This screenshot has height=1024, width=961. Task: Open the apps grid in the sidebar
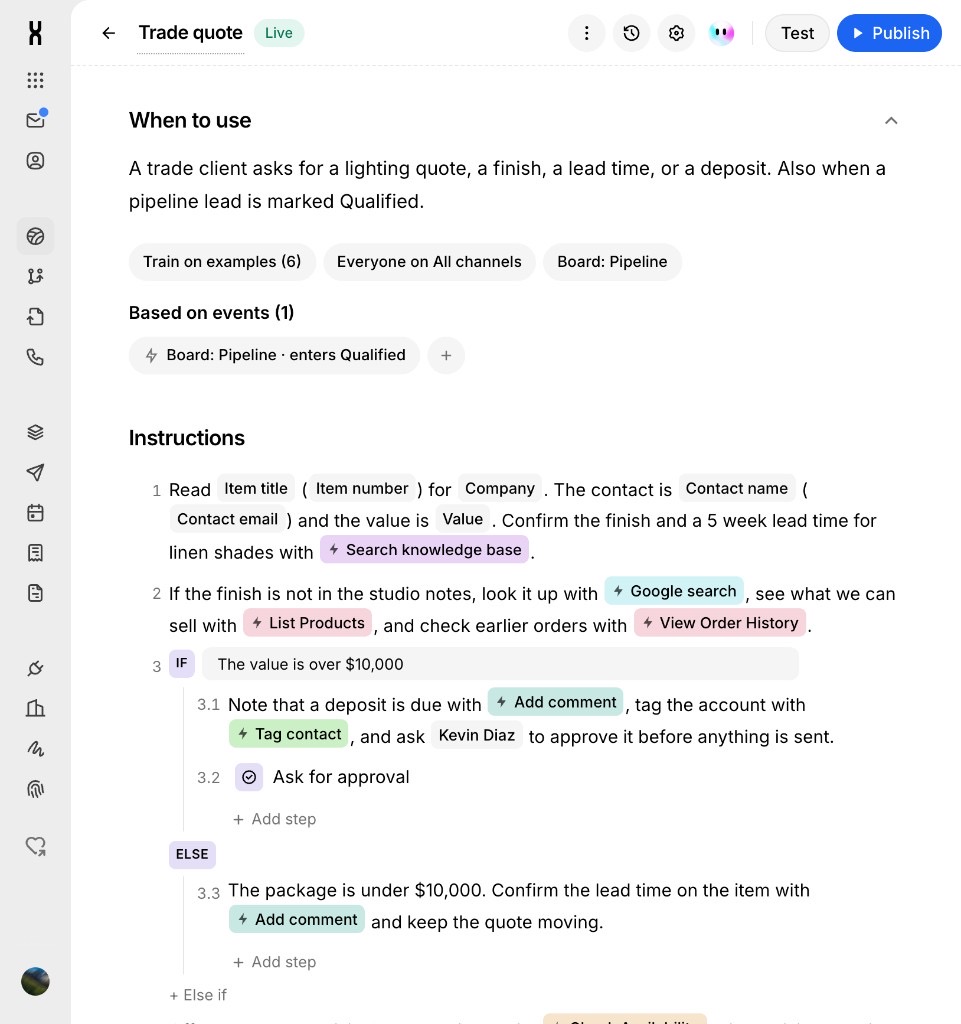click(x=35, y=80)
